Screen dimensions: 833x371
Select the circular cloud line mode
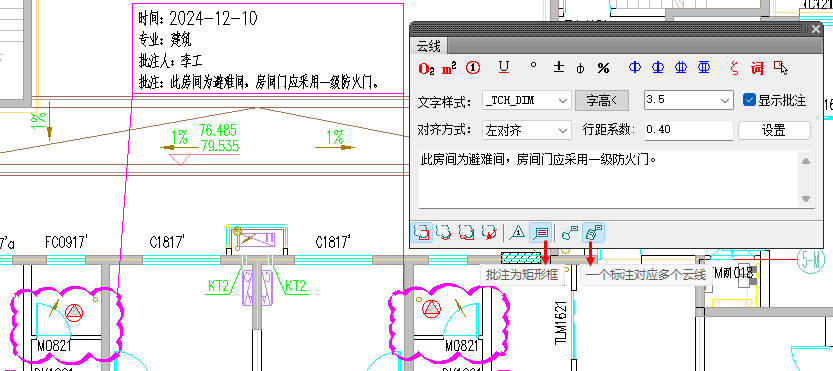444,233
